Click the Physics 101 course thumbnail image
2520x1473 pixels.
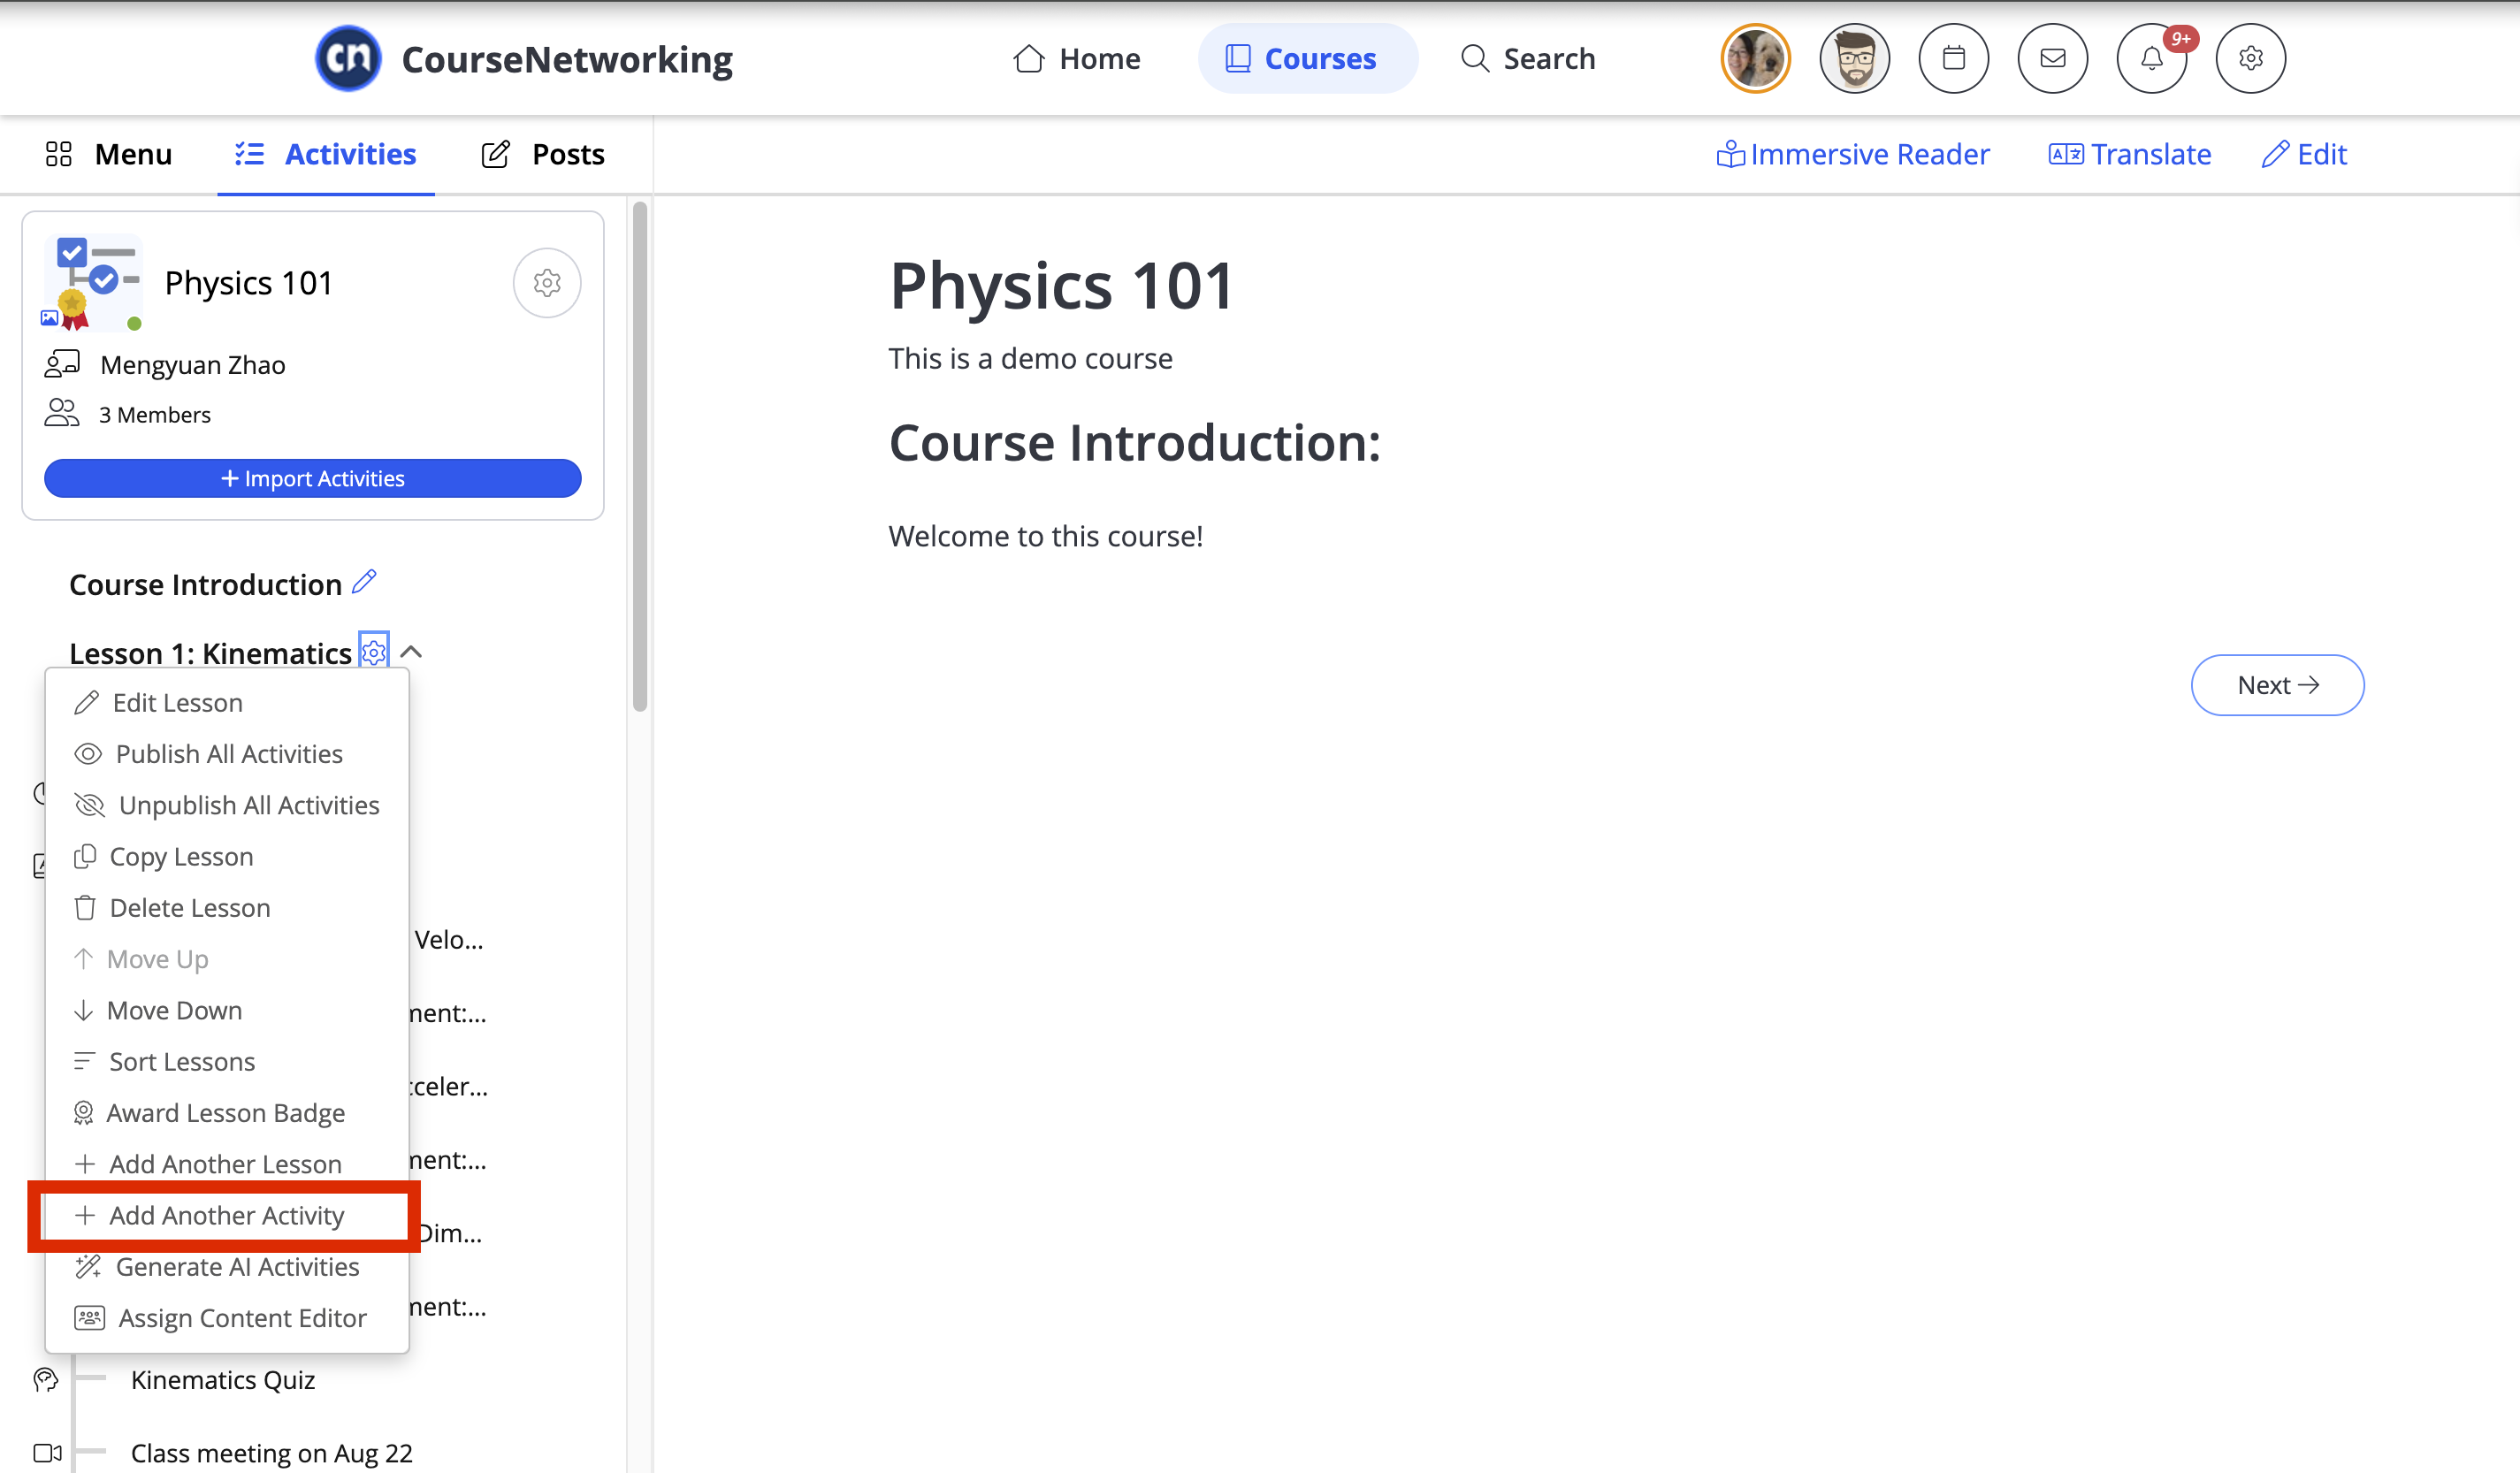[93, 283]
